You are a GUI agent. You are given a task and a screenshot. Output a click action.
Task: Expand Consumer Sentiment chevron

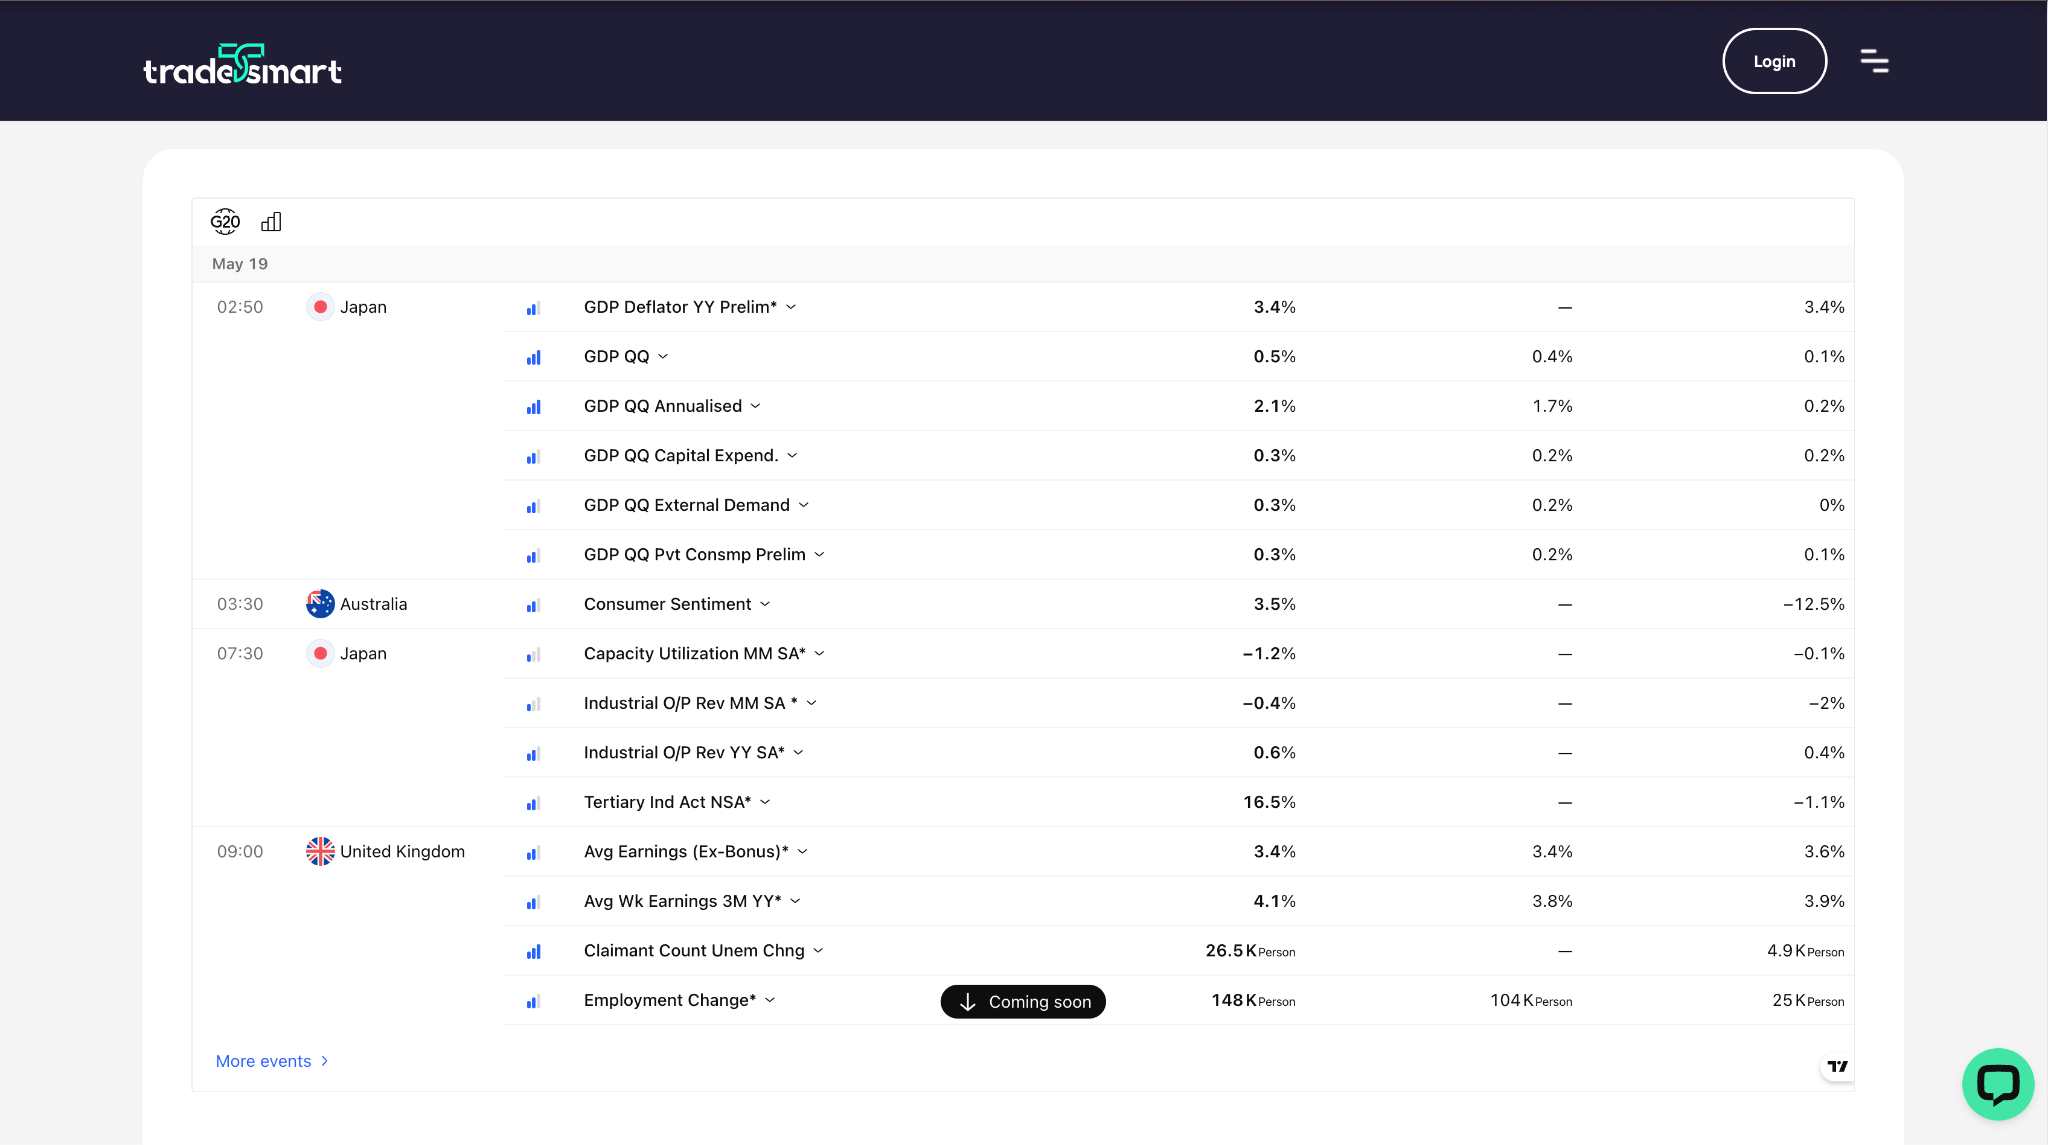click(765, 604)
